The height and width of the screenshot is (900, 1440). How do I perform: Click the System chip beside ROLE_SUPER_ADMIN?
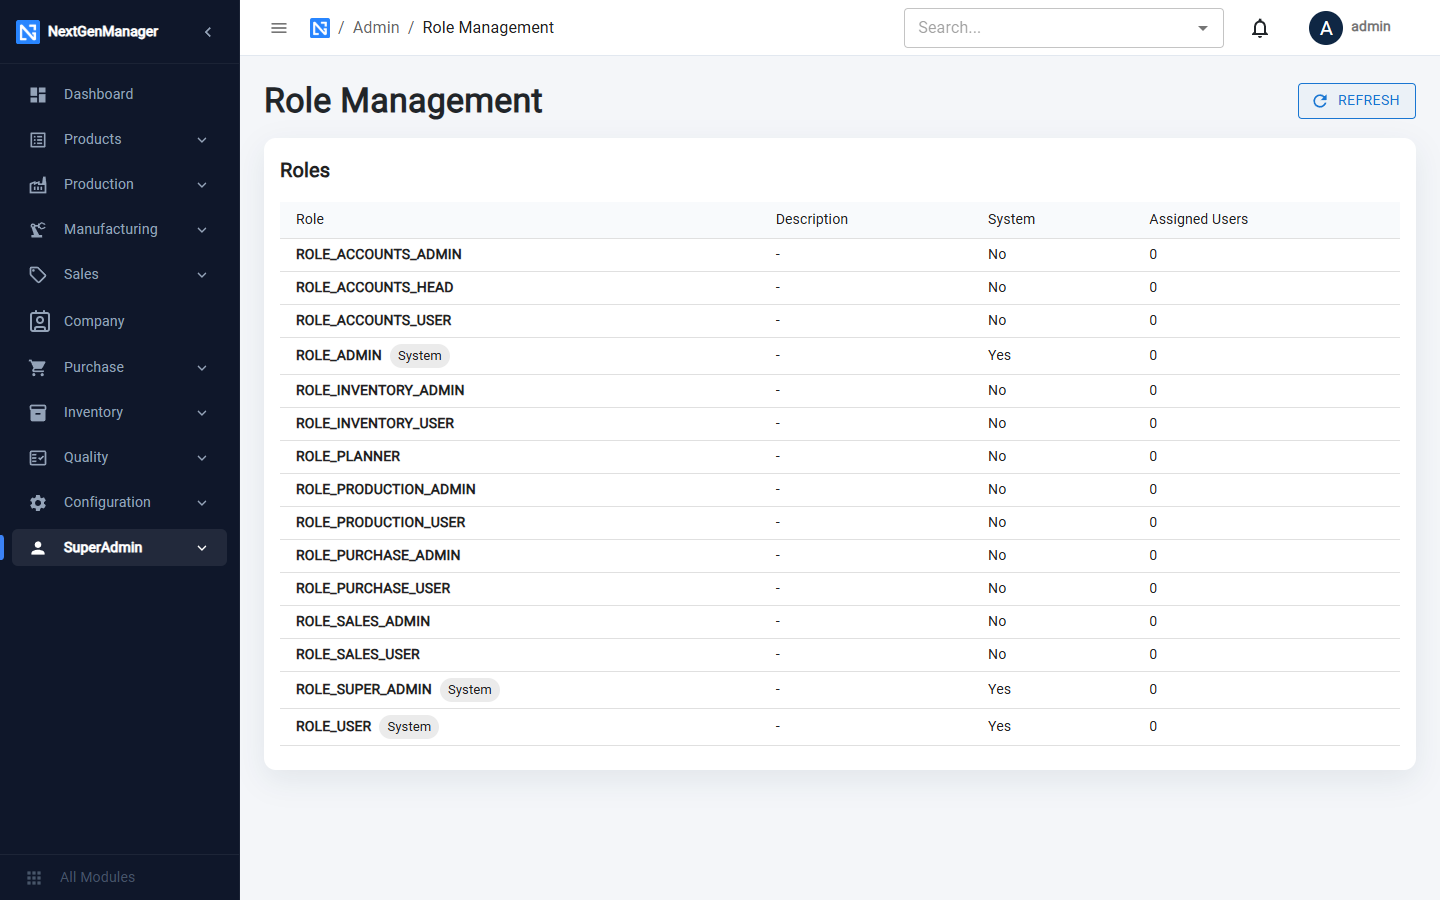tap(470, 690)
